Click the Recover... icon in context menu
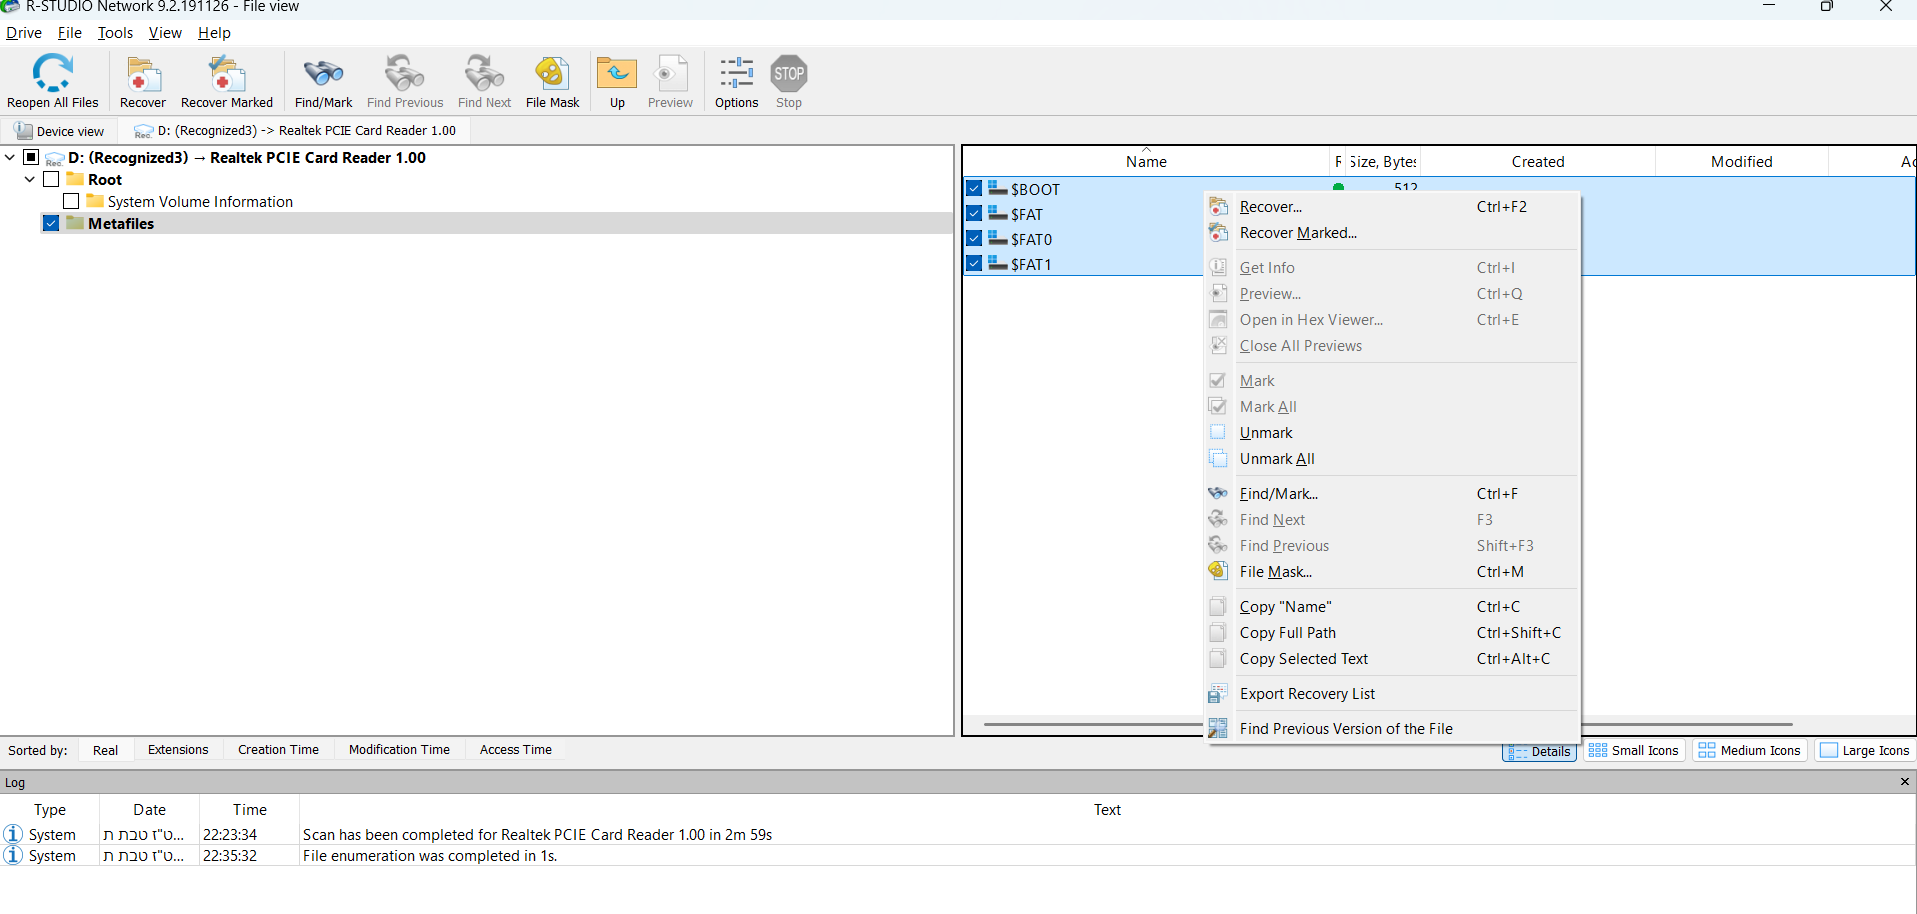Viewport: 1917px width, 914px height. (1218, 207)
